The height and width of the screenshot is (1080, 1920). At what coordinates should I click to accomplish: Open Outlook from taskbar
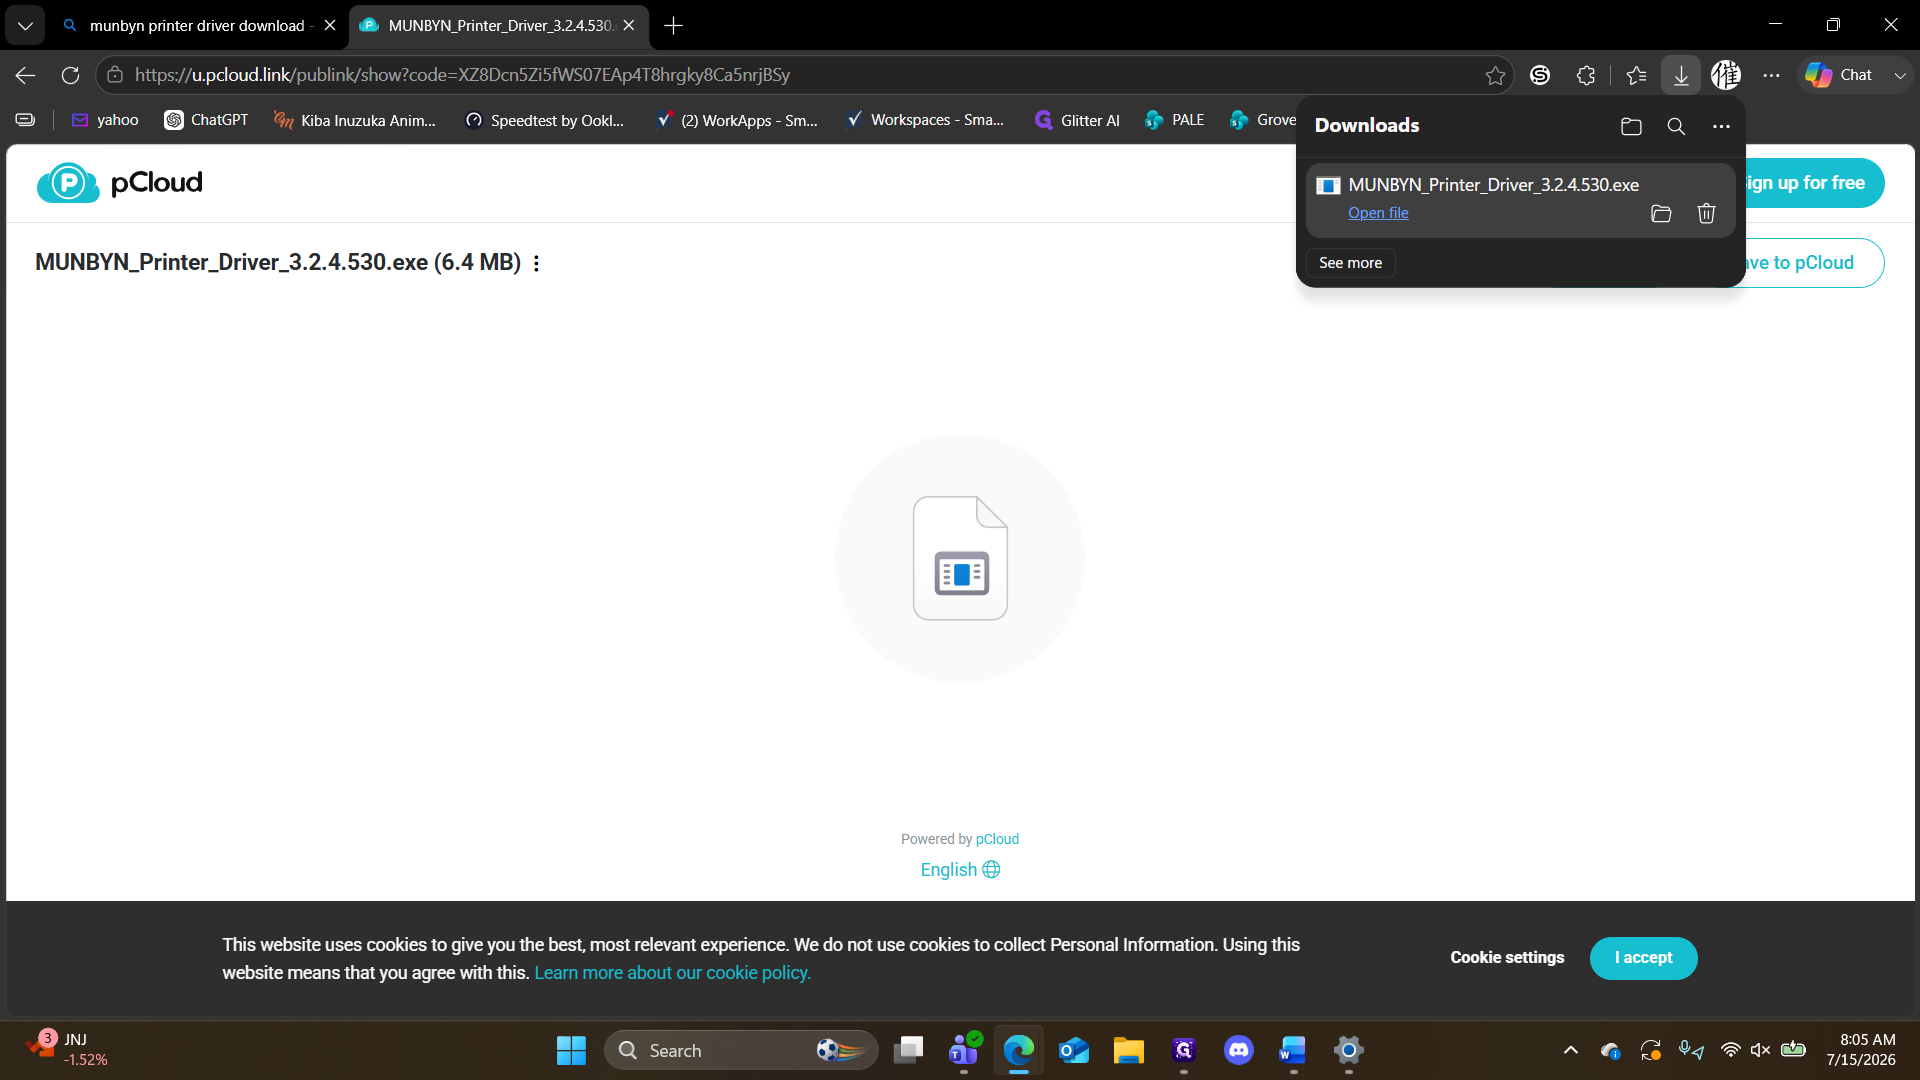(x=1074, y=1050)
